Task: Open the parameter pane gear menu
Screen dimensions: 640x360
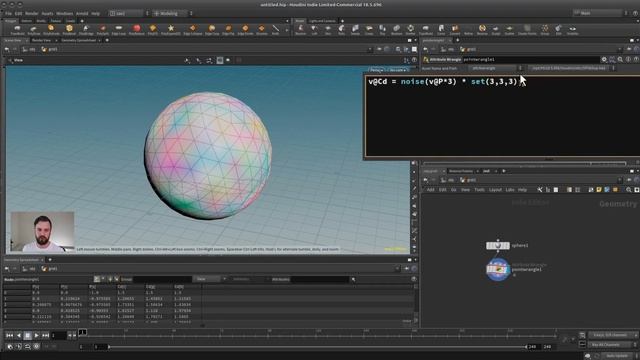Action: click(604, 60)
